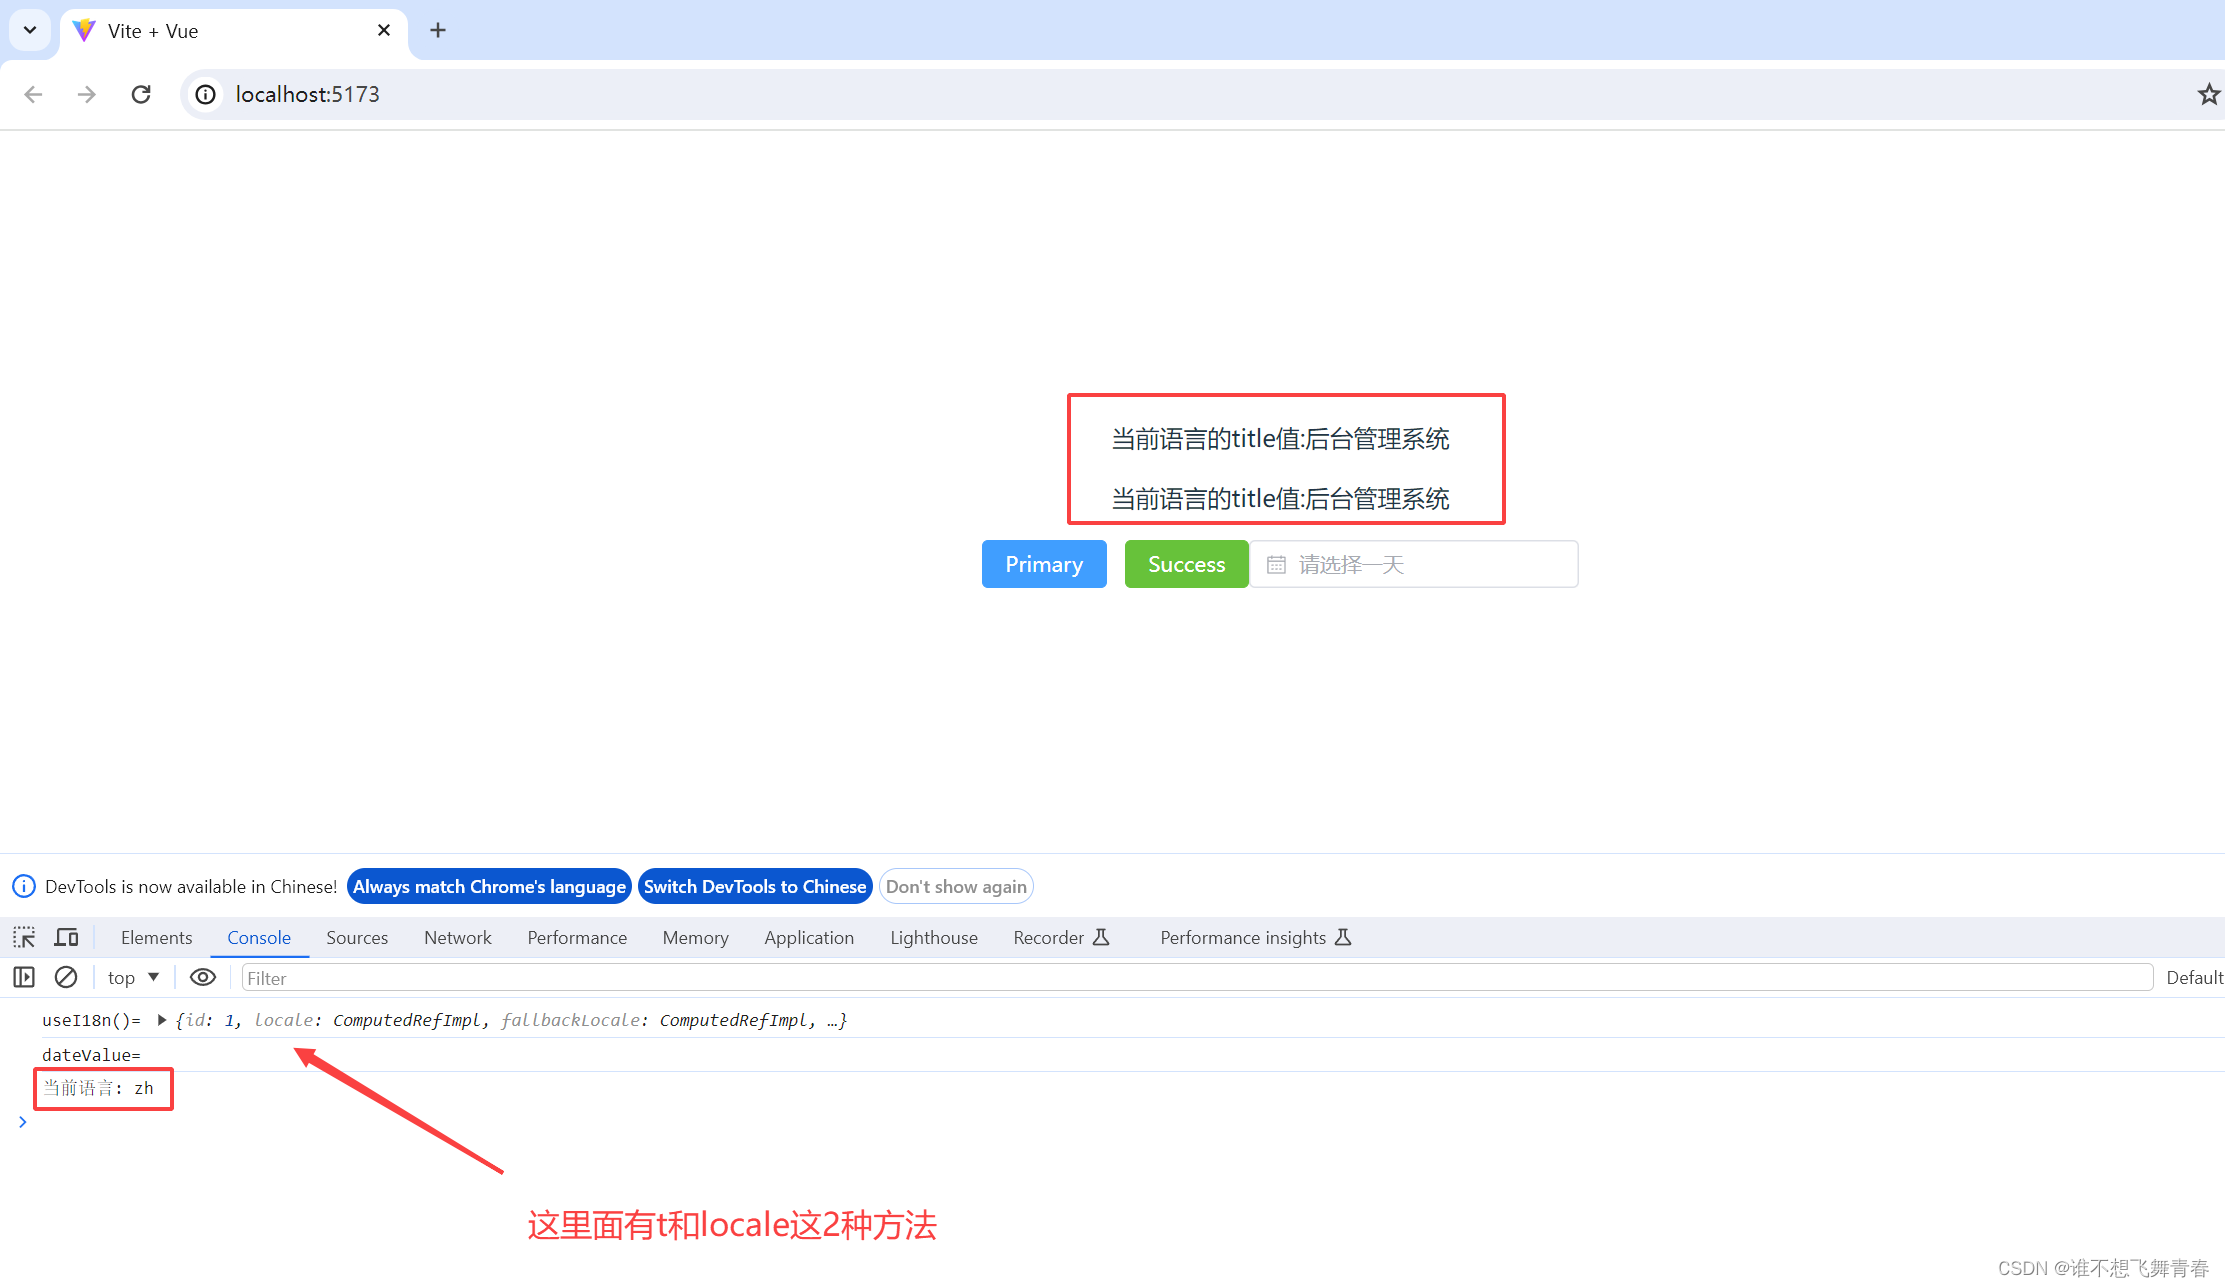Open the Application tab
Image resolution: width=2225 pixels, height=1287 pixels.
[809, 937]
